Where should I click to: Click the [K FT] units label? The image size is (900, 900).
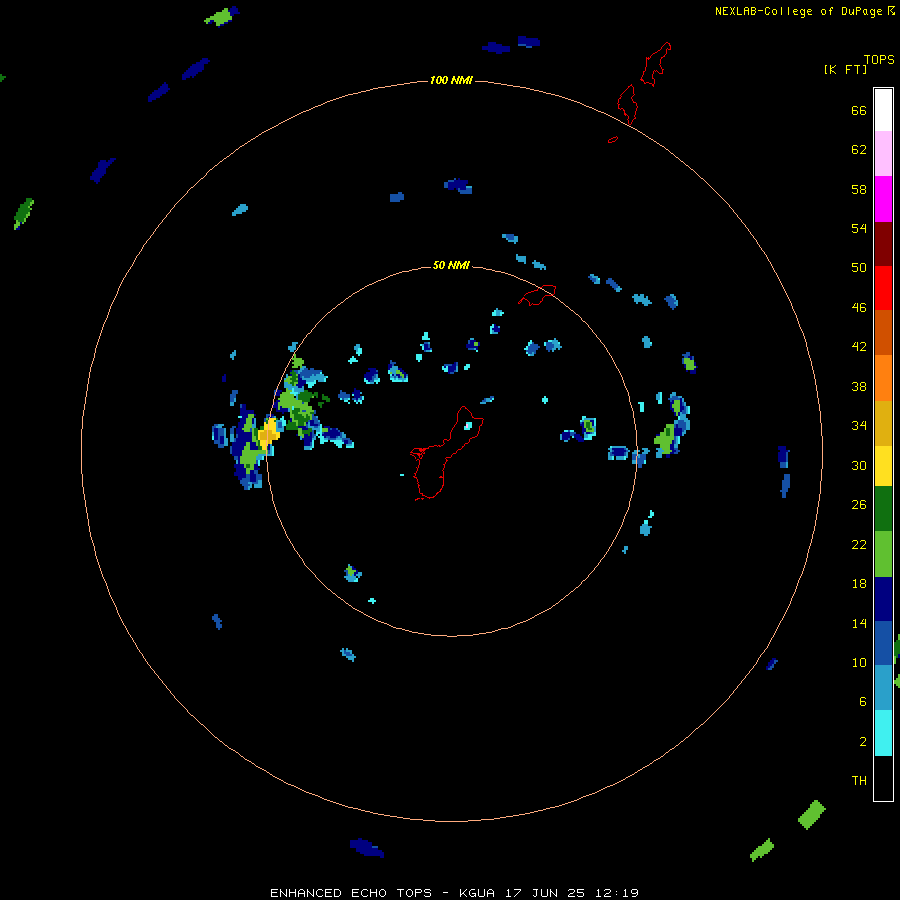pyautogui.click(x=845, y=69)
